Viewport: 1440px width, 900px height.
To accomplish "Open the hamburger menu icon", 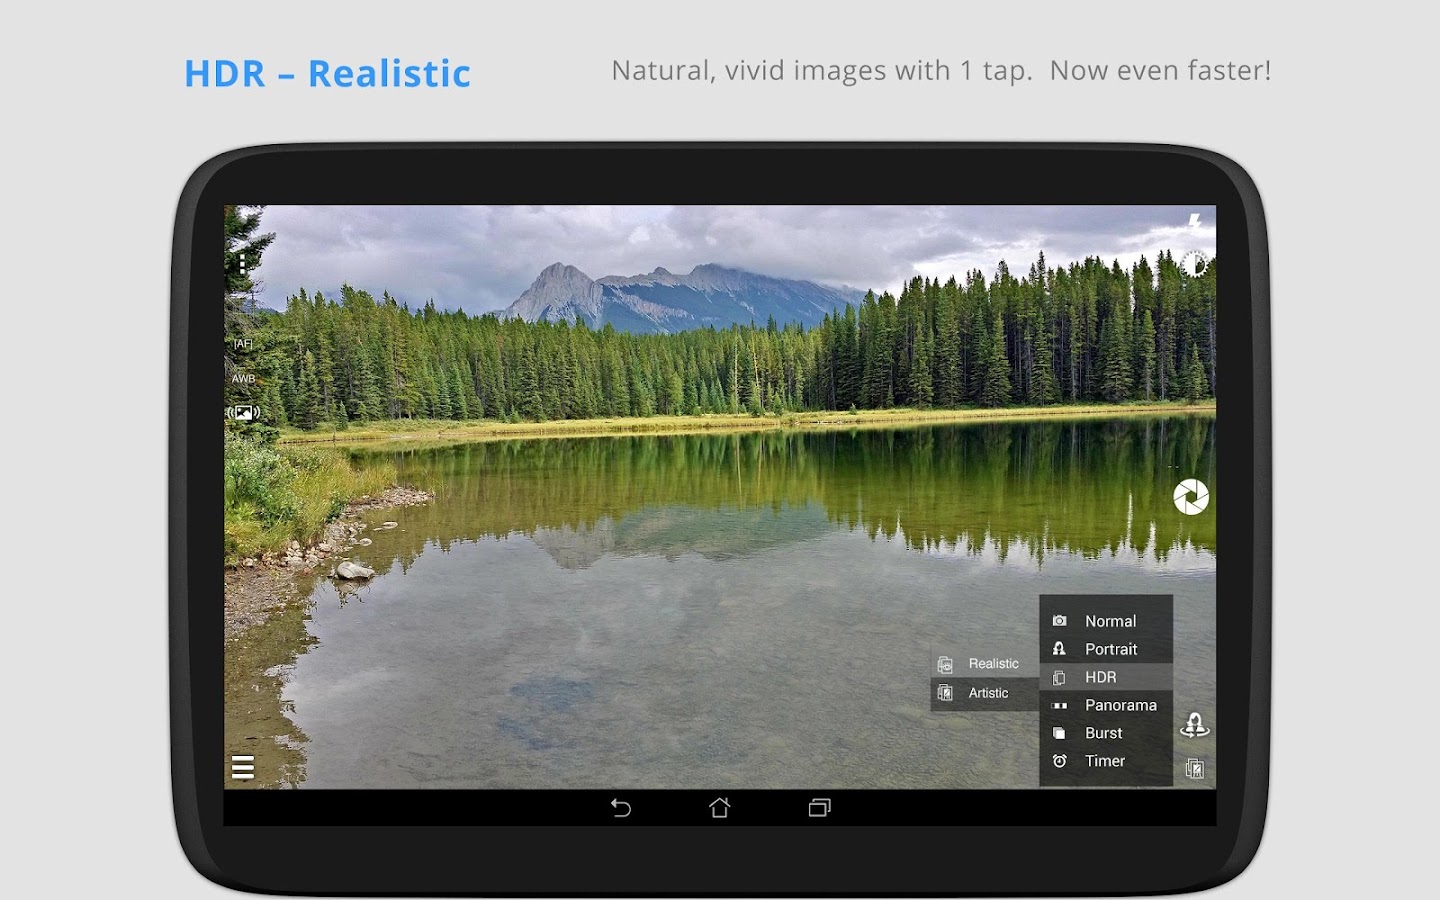I will click(243, 767).
